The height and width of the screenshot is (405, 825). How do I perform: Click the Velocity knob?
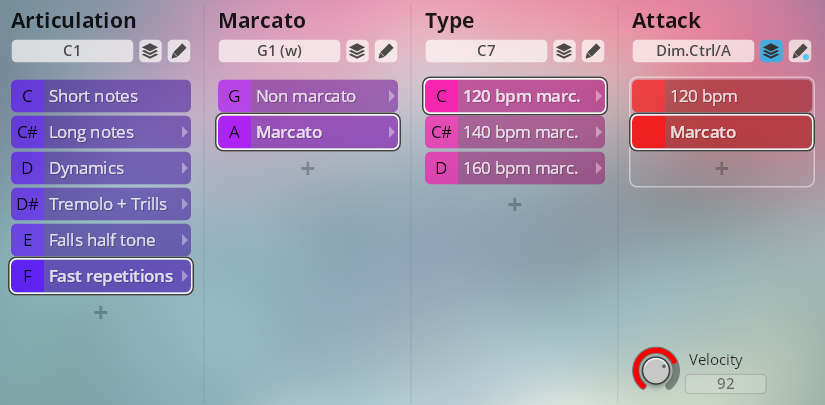(654, 370)
